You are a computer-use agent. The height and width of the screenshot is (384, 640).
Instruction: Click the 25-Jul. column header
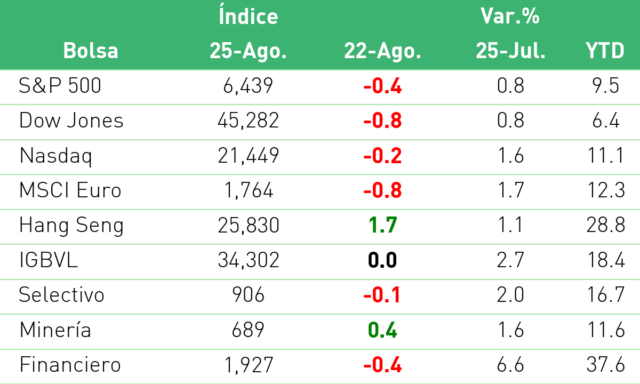point(511,51)
